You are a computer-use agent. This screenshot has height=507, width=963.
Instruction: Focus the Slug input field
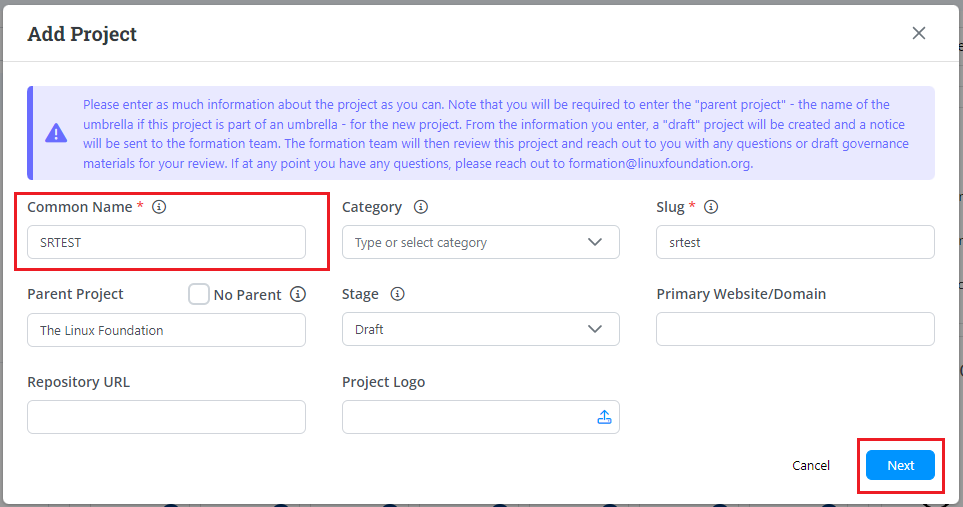(x=795, y=242)
